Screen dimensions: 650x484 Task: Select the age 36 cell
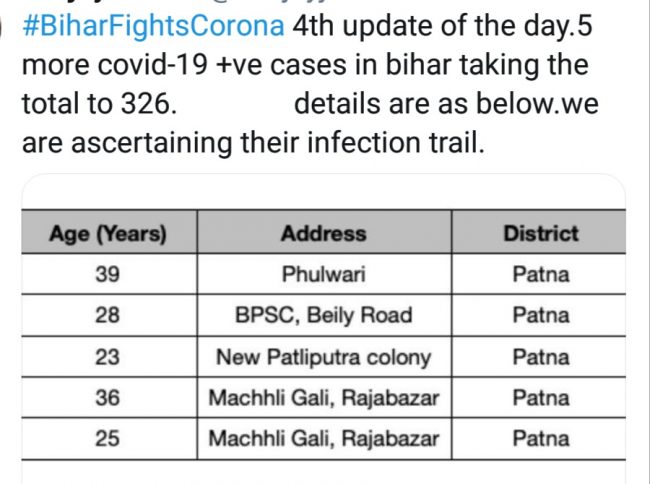tap(108, 398)
